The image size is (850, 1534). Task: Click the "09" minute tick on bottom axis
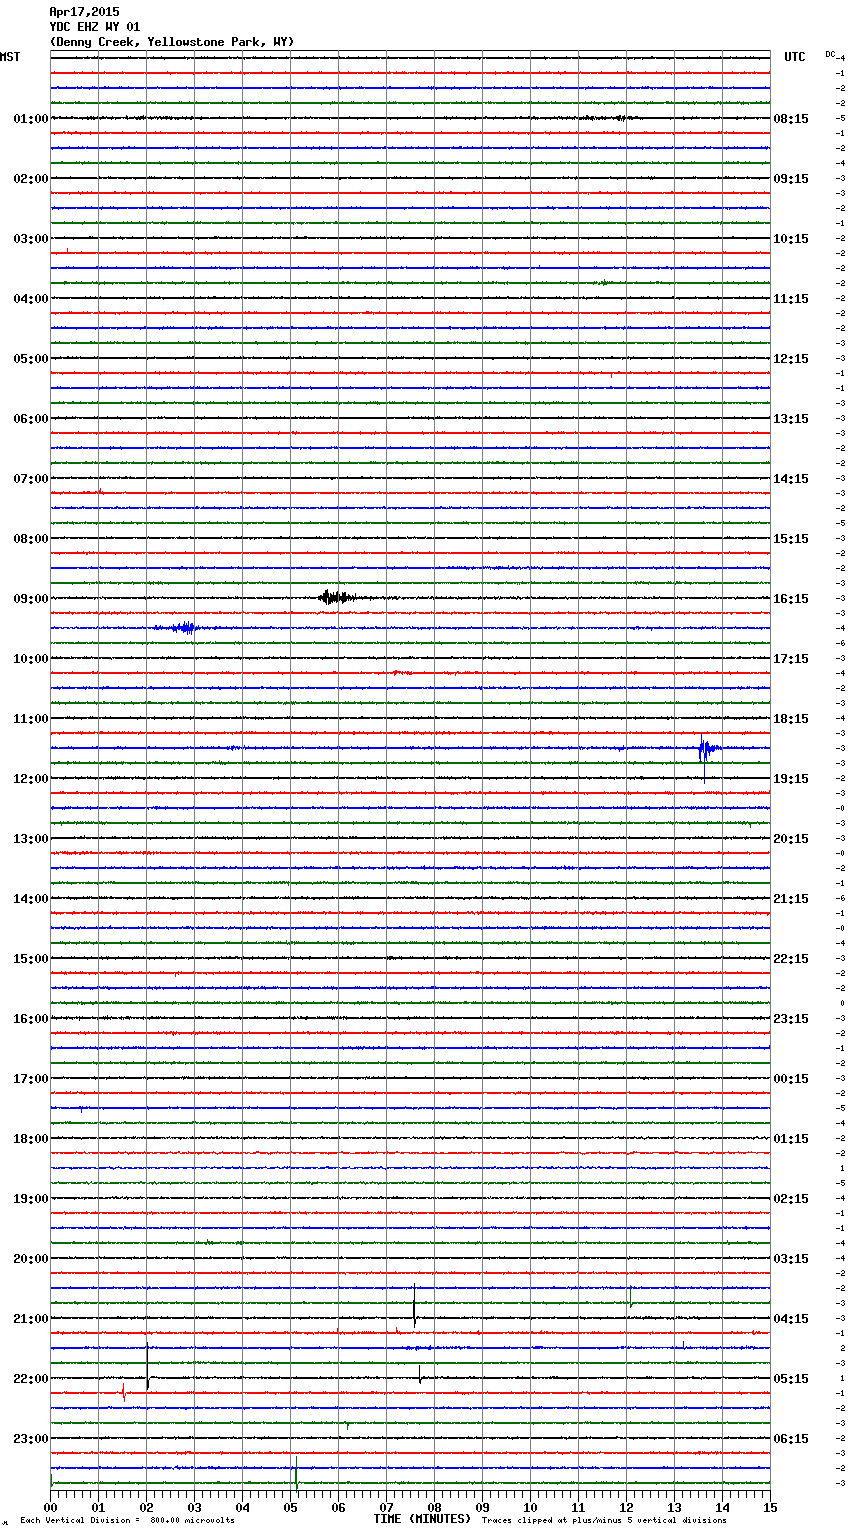click(482, 1507)
